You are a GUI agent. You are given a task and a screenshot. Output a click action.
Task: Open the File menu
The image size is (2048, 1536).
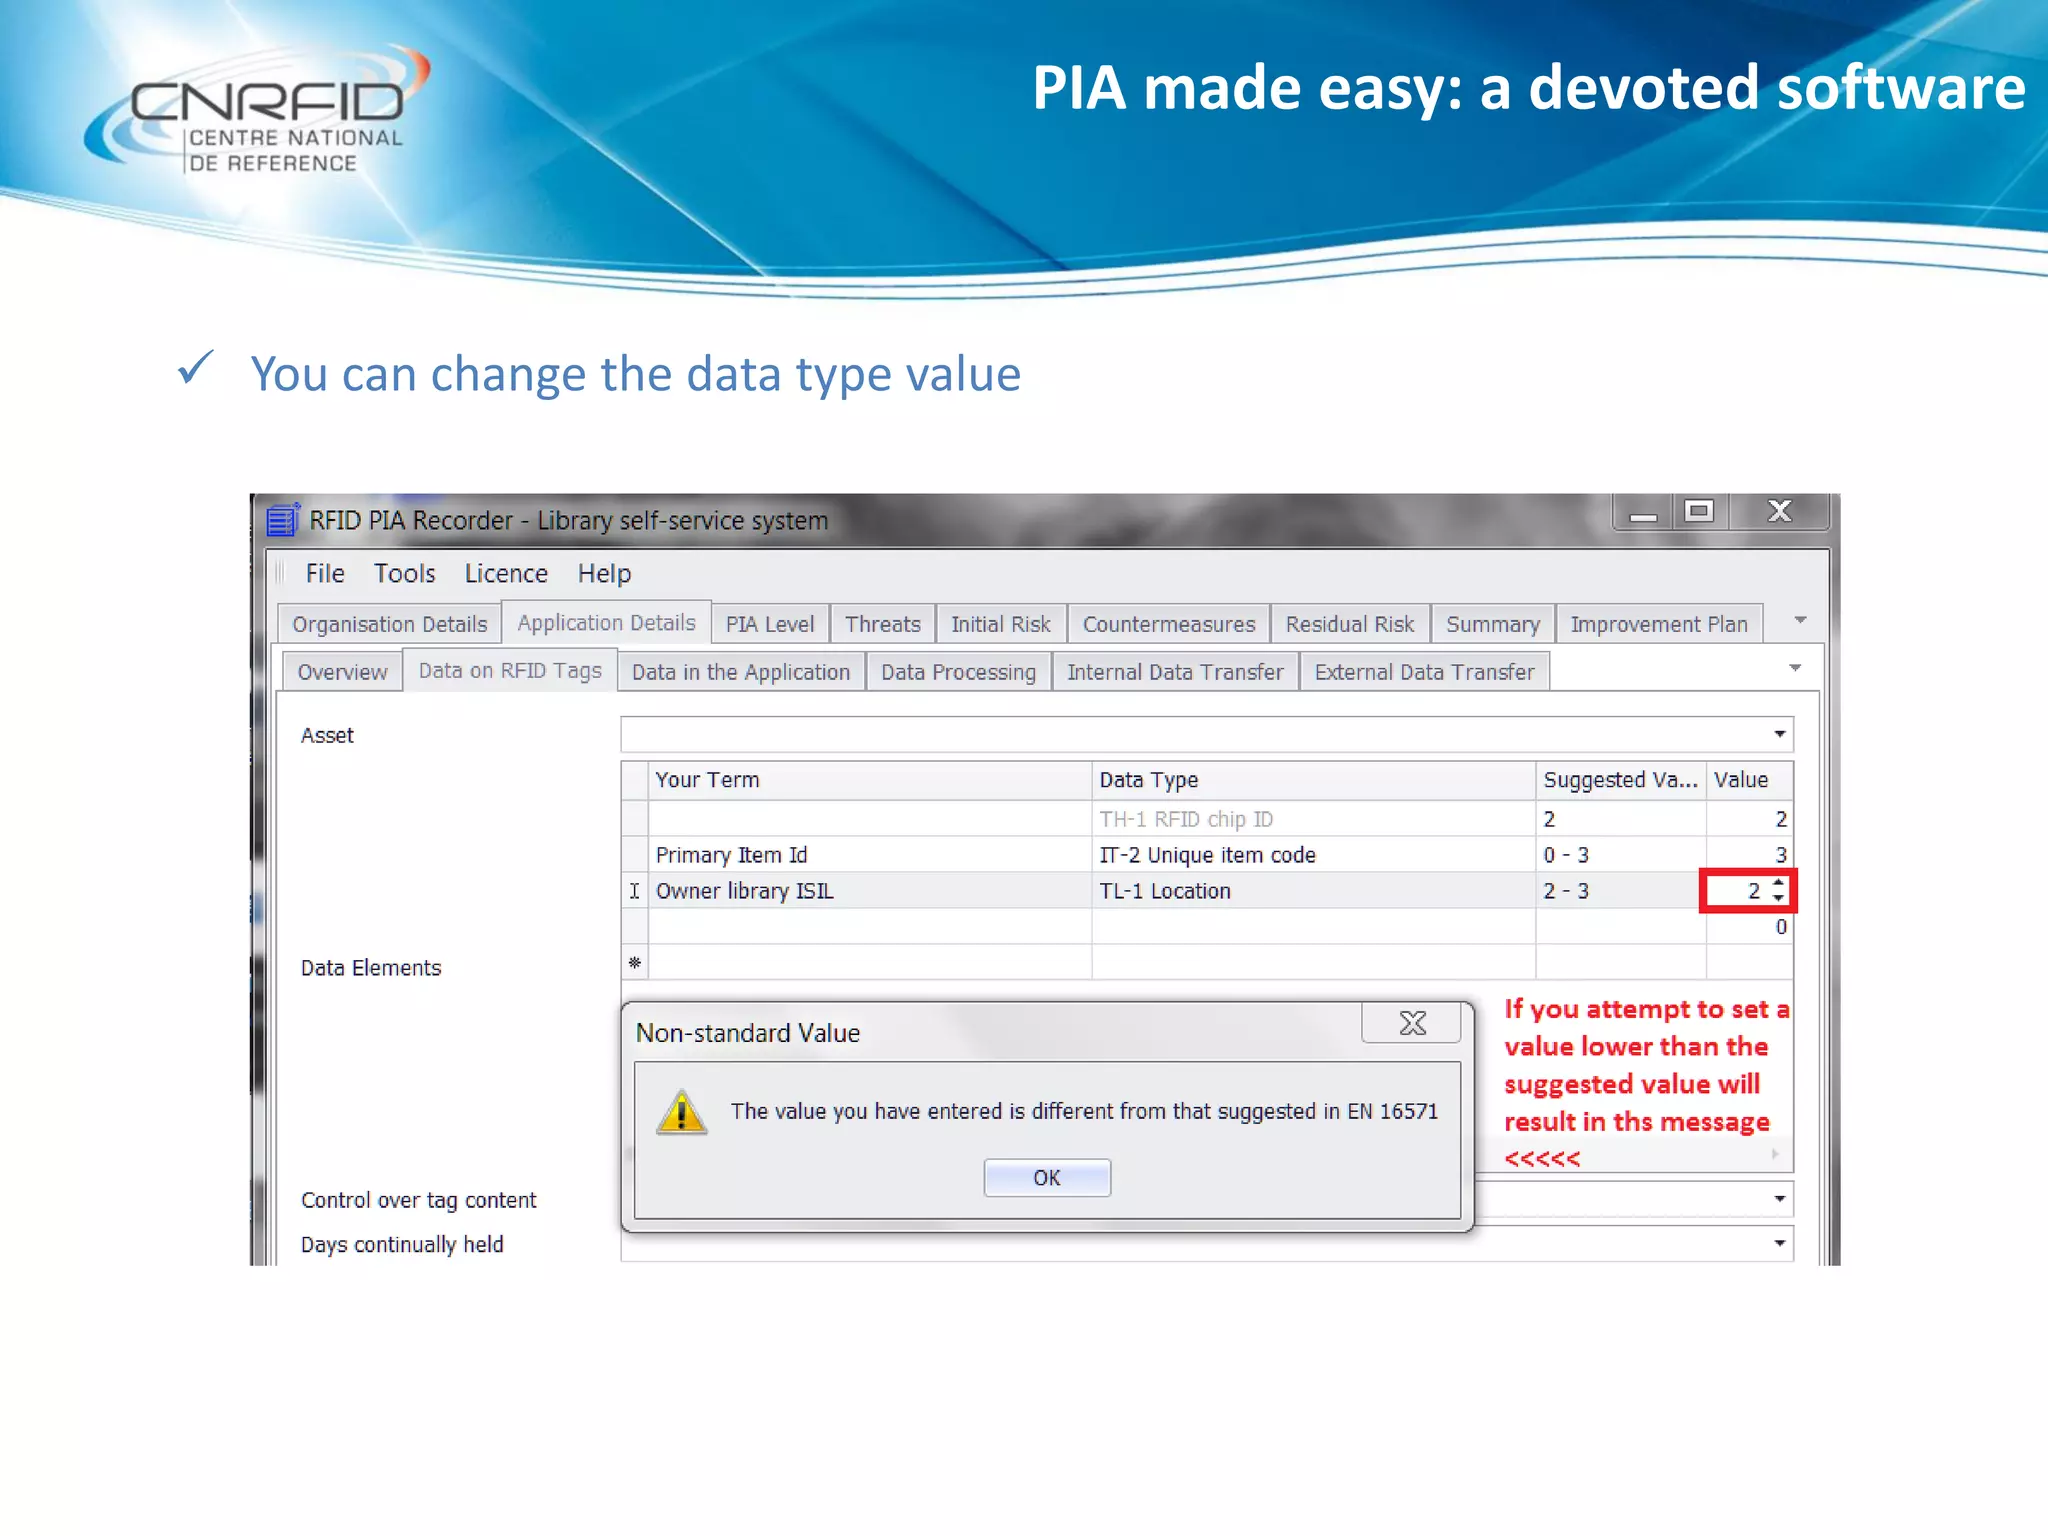pos(325,574)
